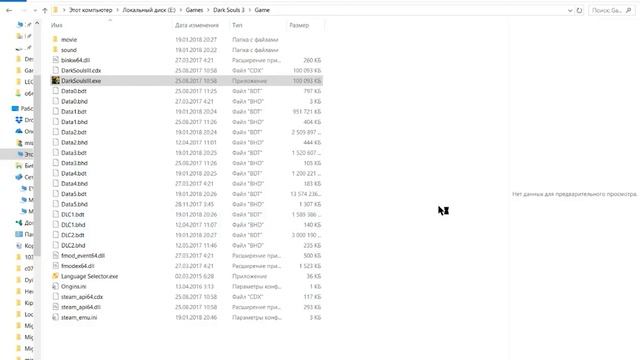
Task: Select Data3.bhd file icon
Action: pos(56,163)
